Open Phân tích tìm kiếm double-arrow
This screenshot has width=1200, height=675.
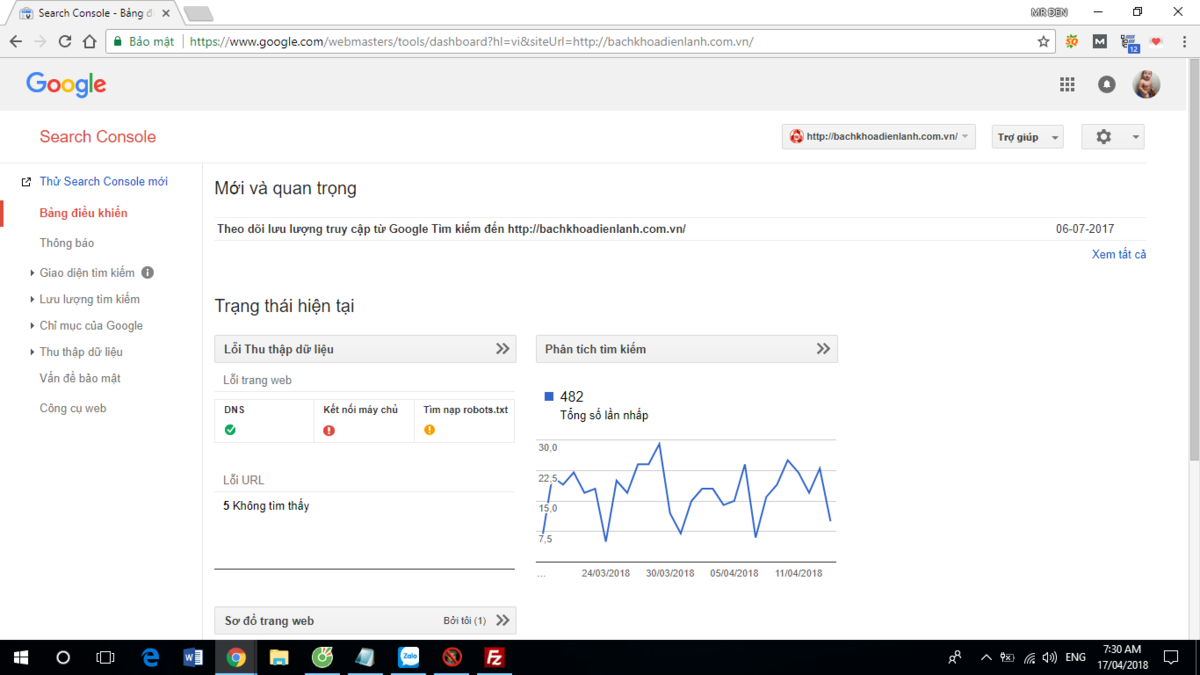click(x=823, y=349)
